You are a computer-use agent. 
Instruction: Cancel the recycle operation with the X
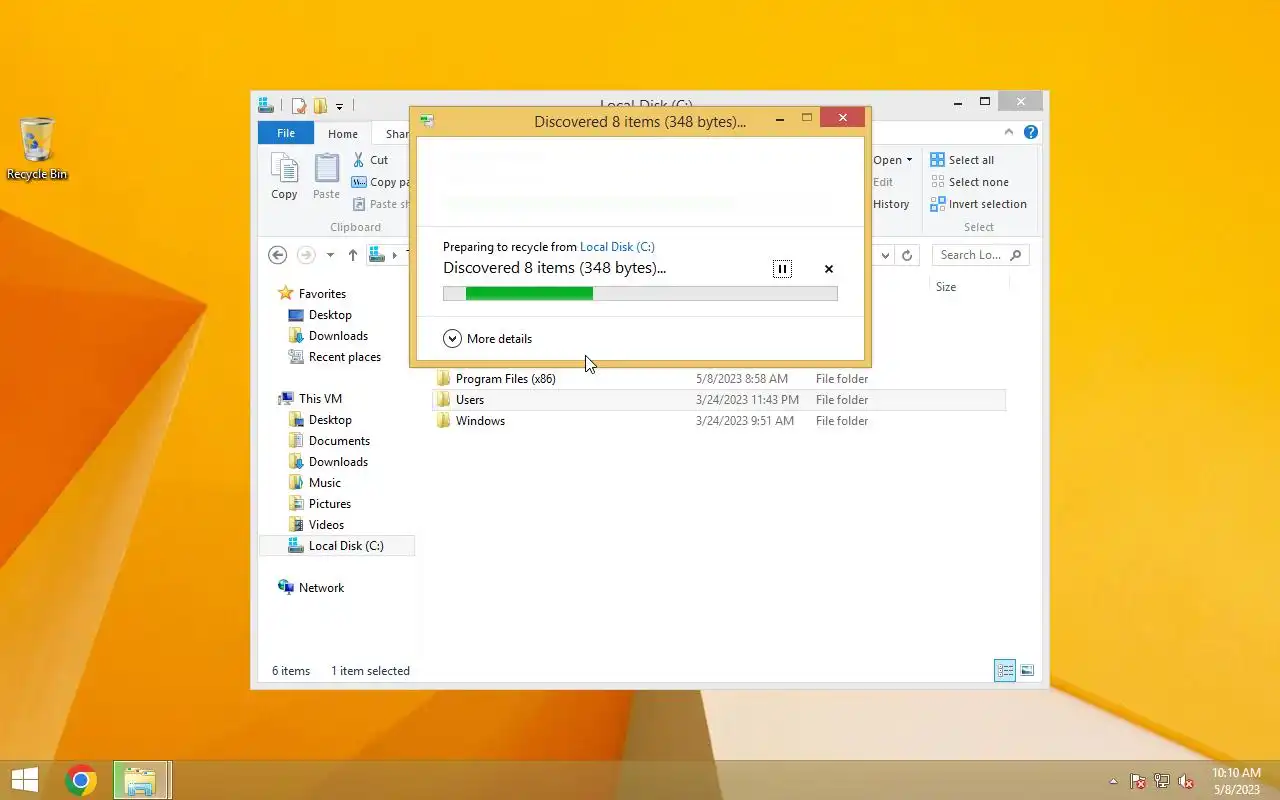coord(828,269)
